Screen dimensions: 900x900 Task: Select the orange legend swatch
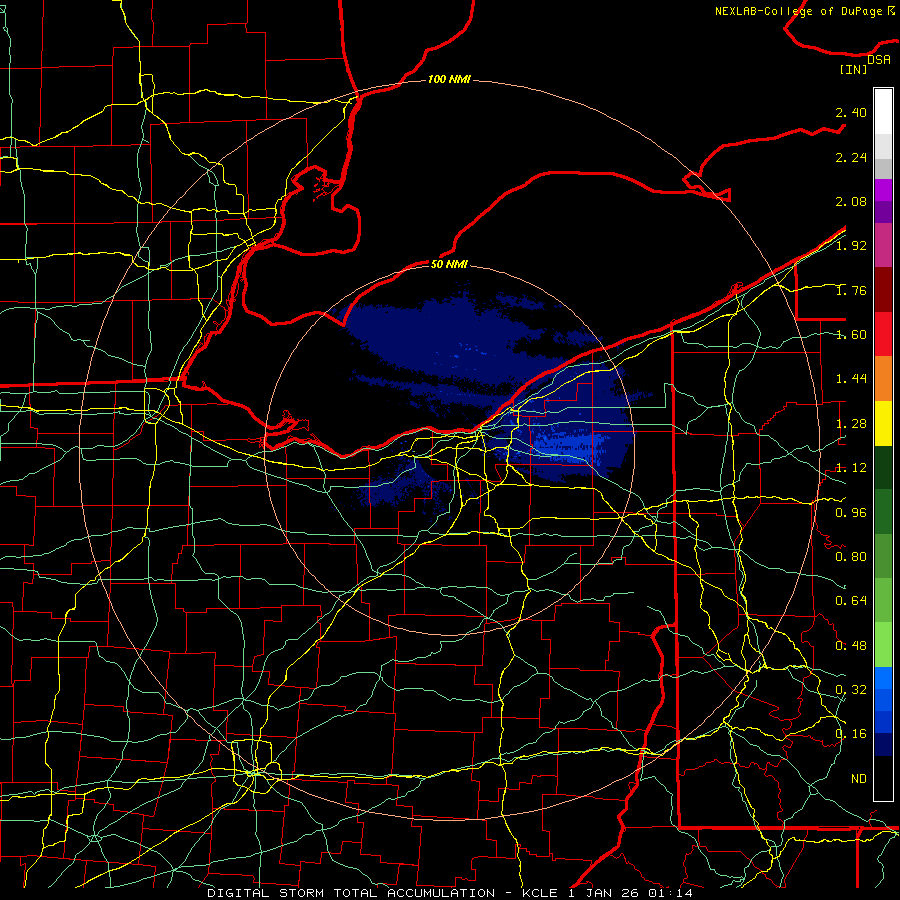[x=883, y=379]
